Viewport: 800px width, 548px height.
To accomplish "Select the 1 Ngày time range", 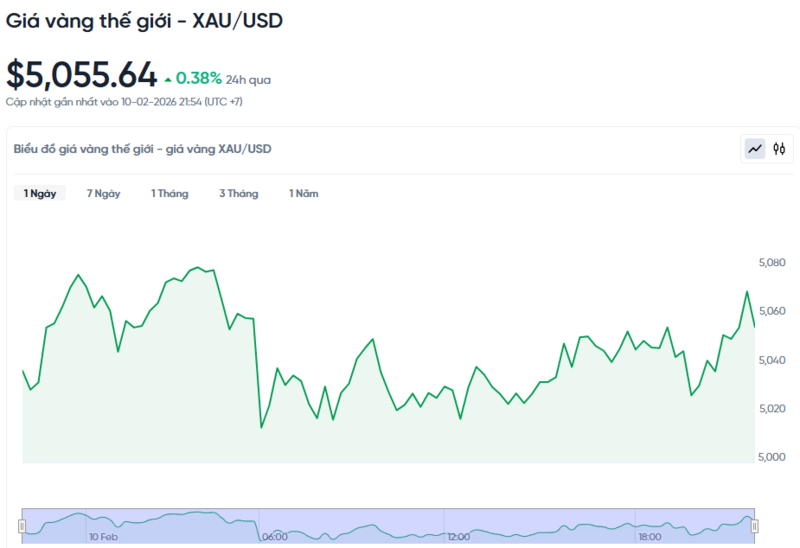I will (x=40, y=193).
